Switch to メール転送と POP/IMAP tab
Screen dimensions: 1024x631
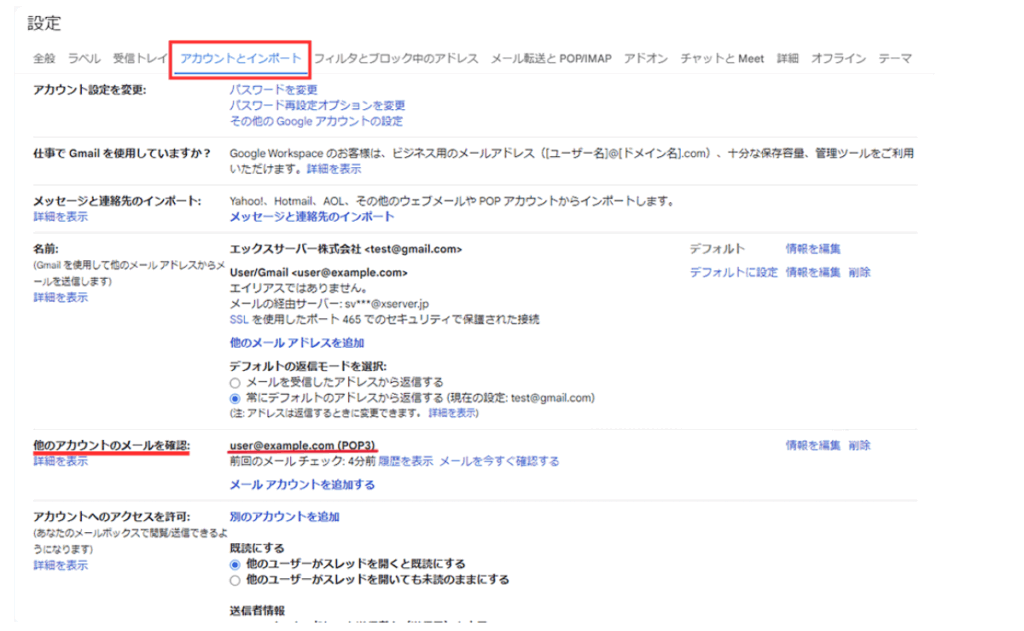[550, 59]
